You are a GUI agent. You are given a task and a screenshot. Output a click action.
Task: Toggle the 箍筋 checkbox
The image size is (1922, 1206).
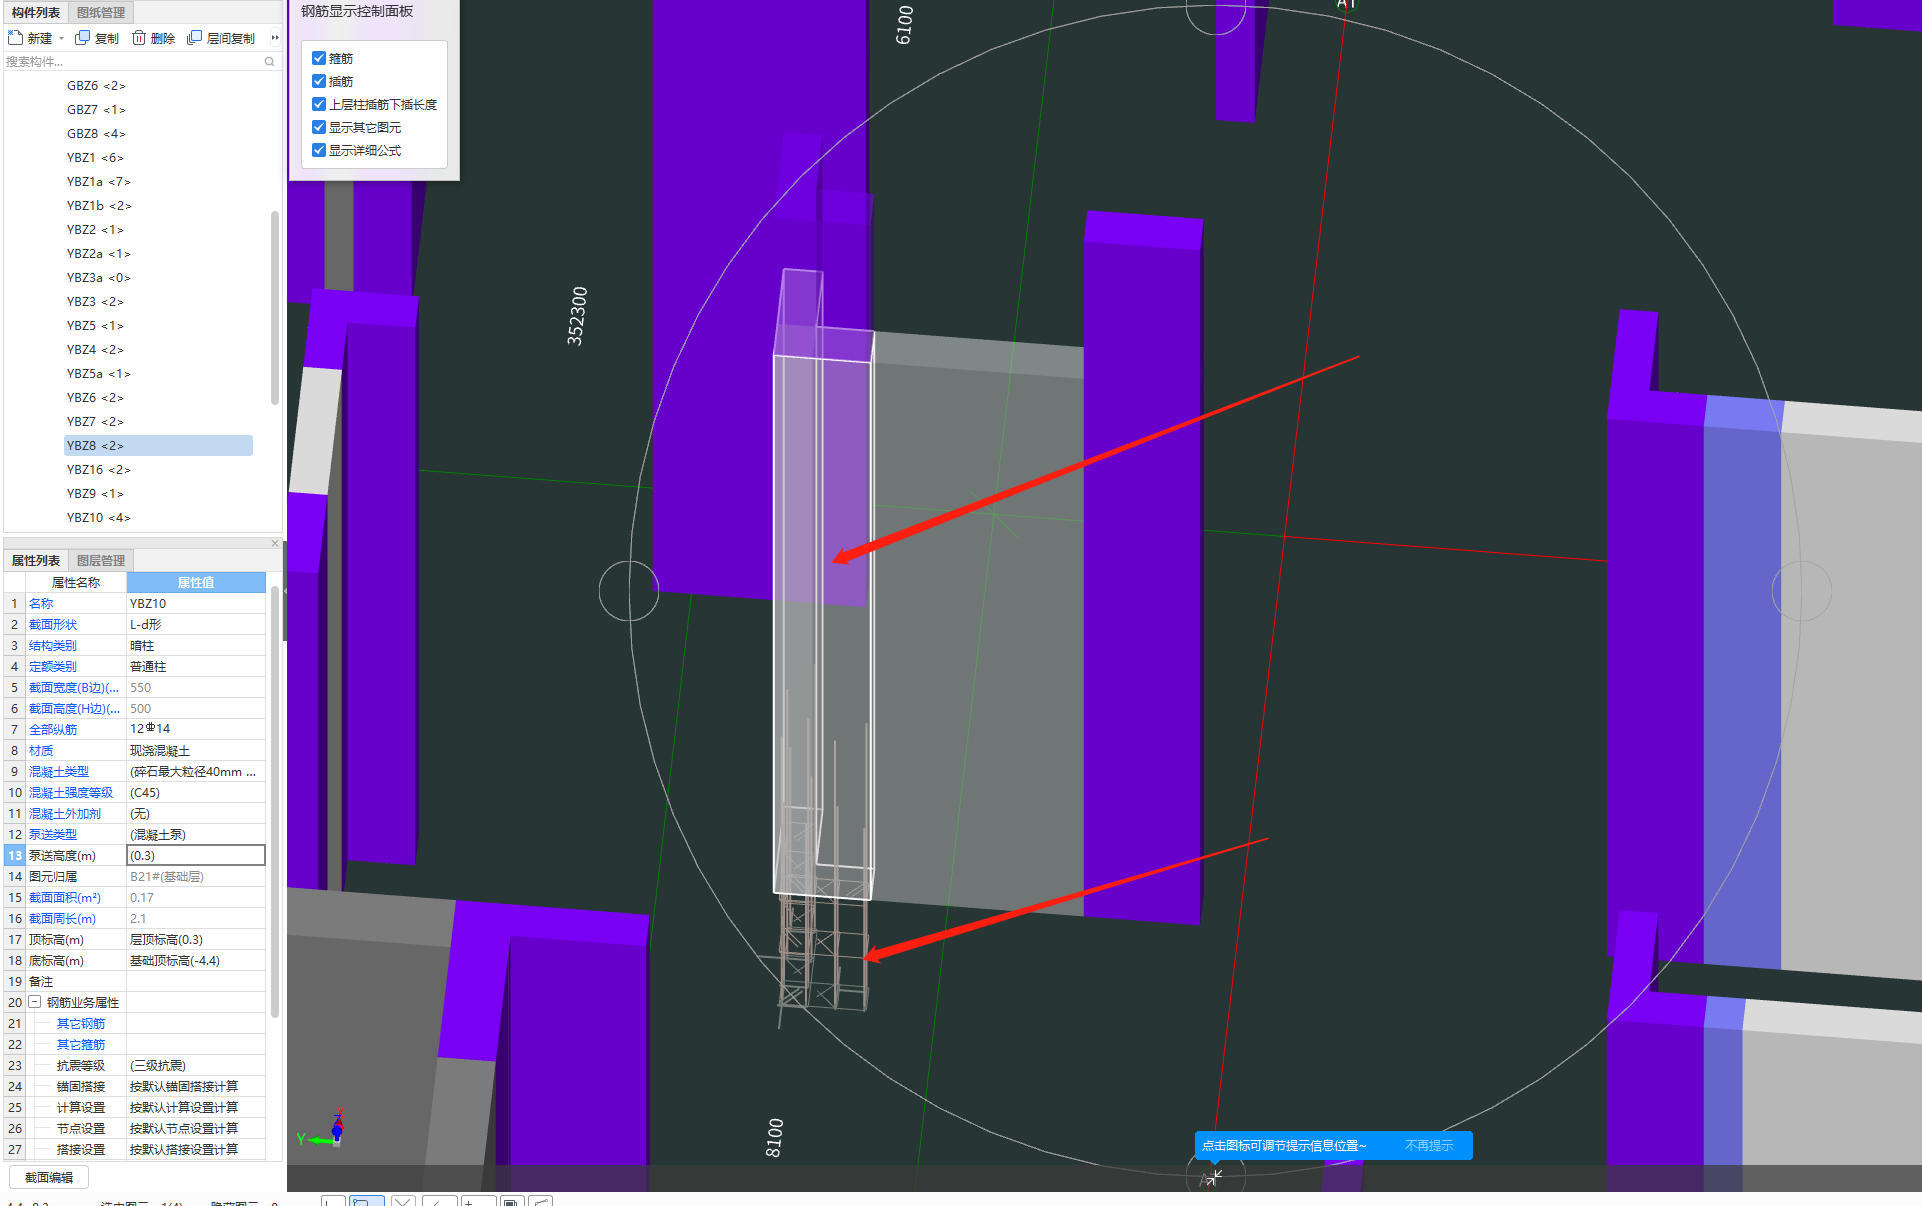[x=319, y=58]
